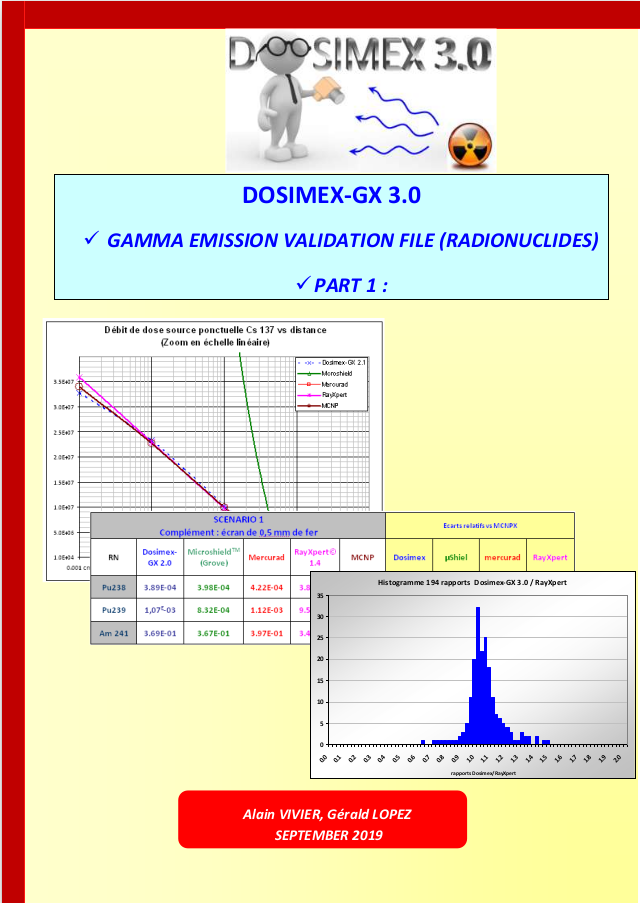Click the title "Histogramme 194 rapports Dosimex-GX 3.0 / RayXpert"
Viewport: 640px width, 903px height.
(472, 583)
